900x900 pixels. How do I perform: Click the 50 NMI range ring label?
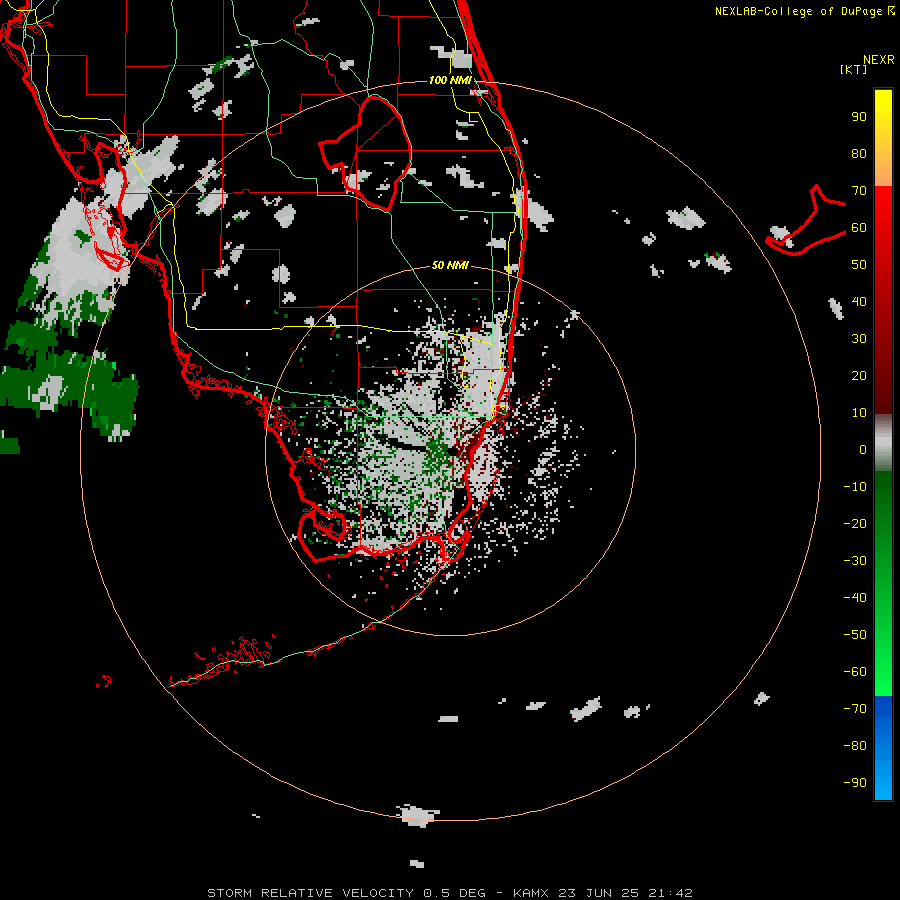pyautogui.click(x=450, y=265)
